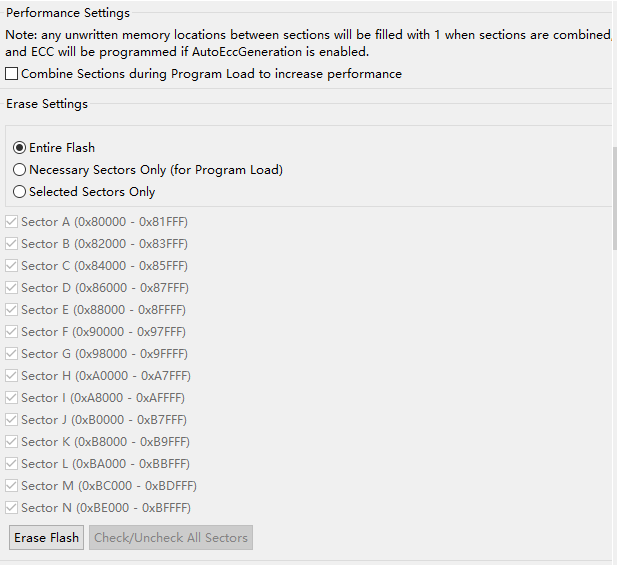Toggle Sector B (0x82000 - 0x83FFF) checkbox

[x=12, y=244]
